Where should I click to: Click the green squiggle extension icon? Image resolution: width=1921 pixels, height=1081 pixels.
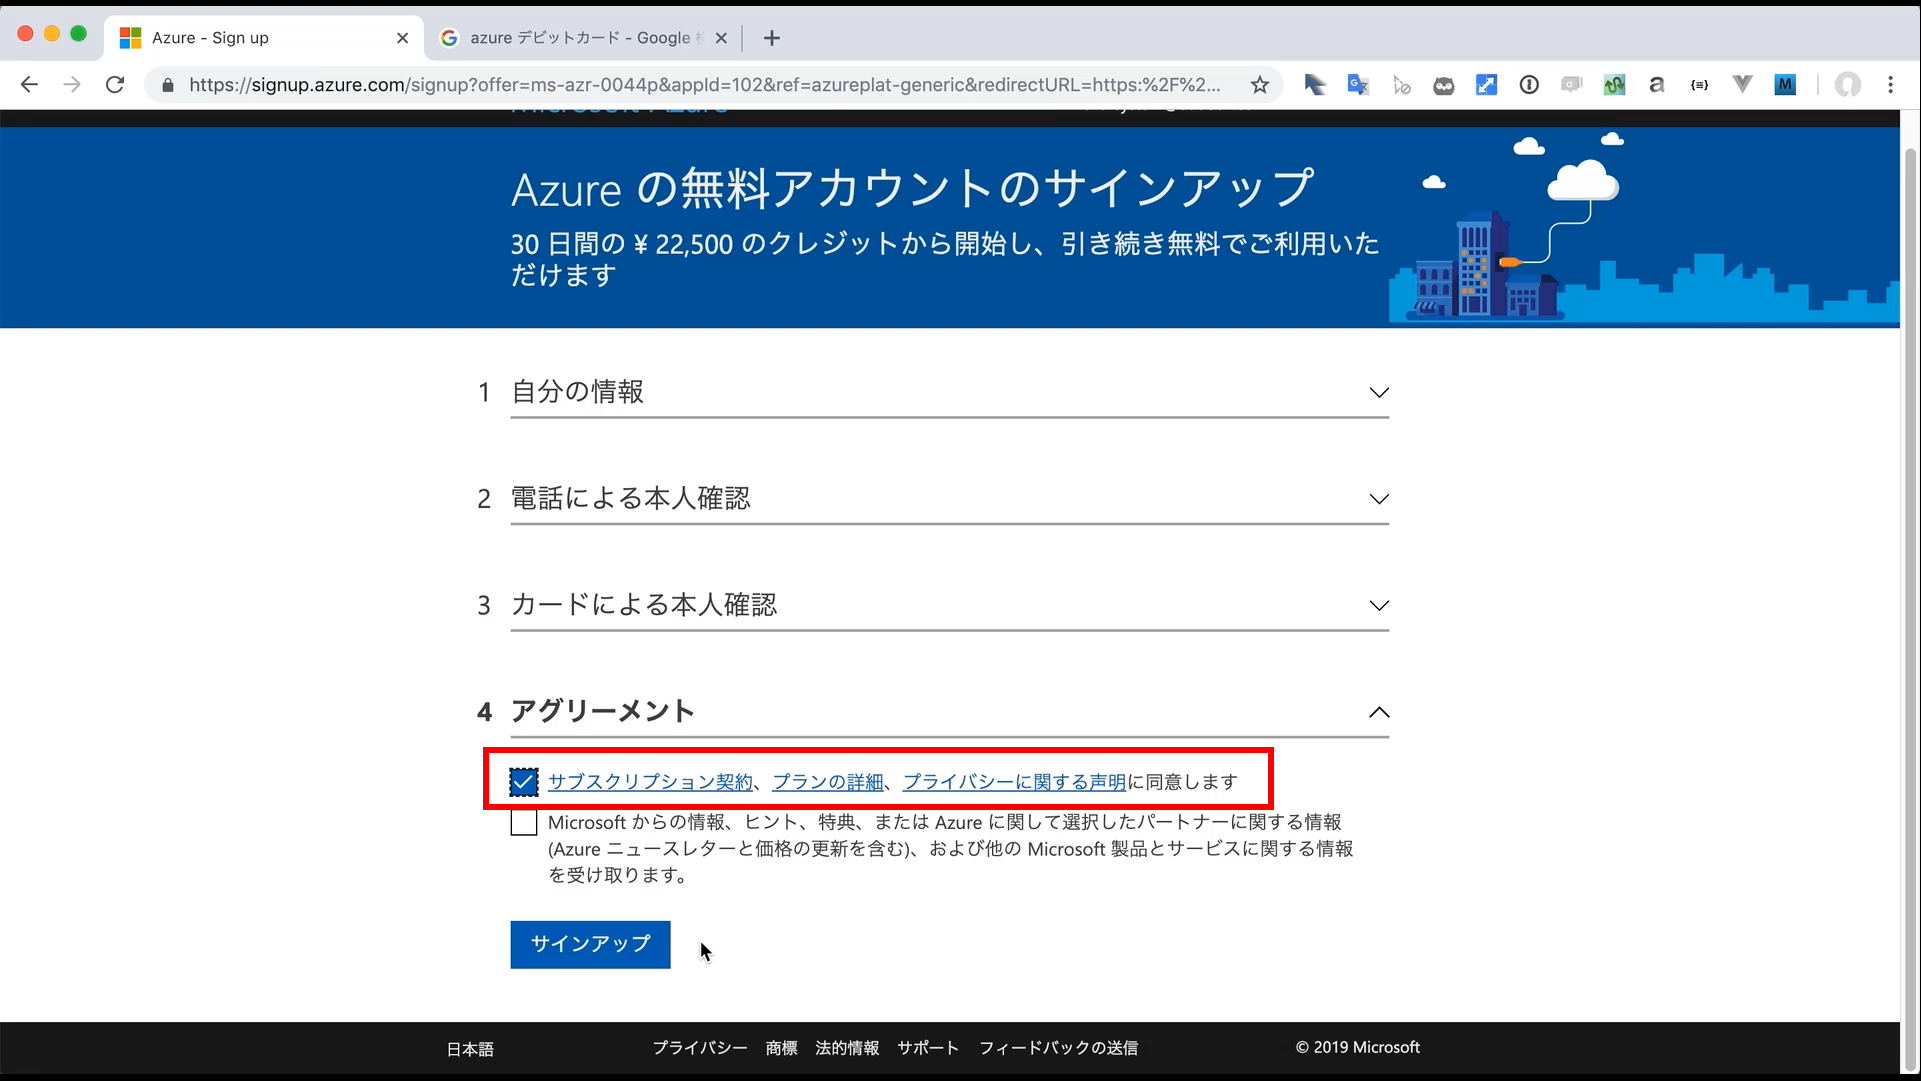[x=1614, y=85]
